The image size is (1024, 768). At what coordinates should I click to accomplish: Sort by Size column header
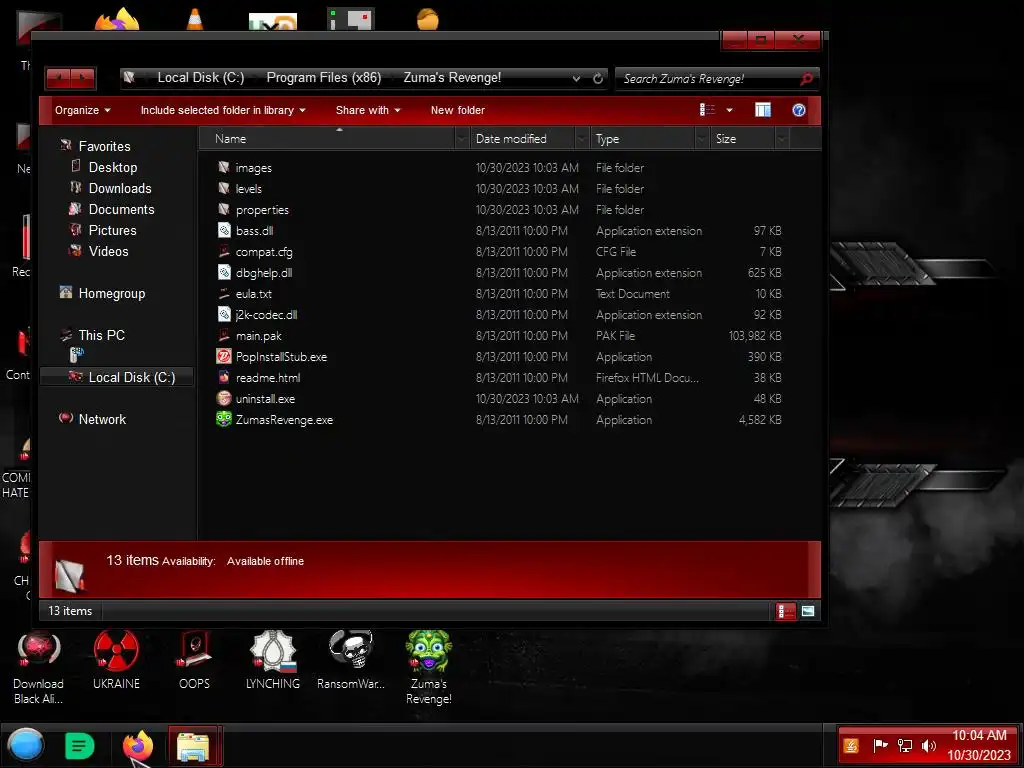point(743,138)
